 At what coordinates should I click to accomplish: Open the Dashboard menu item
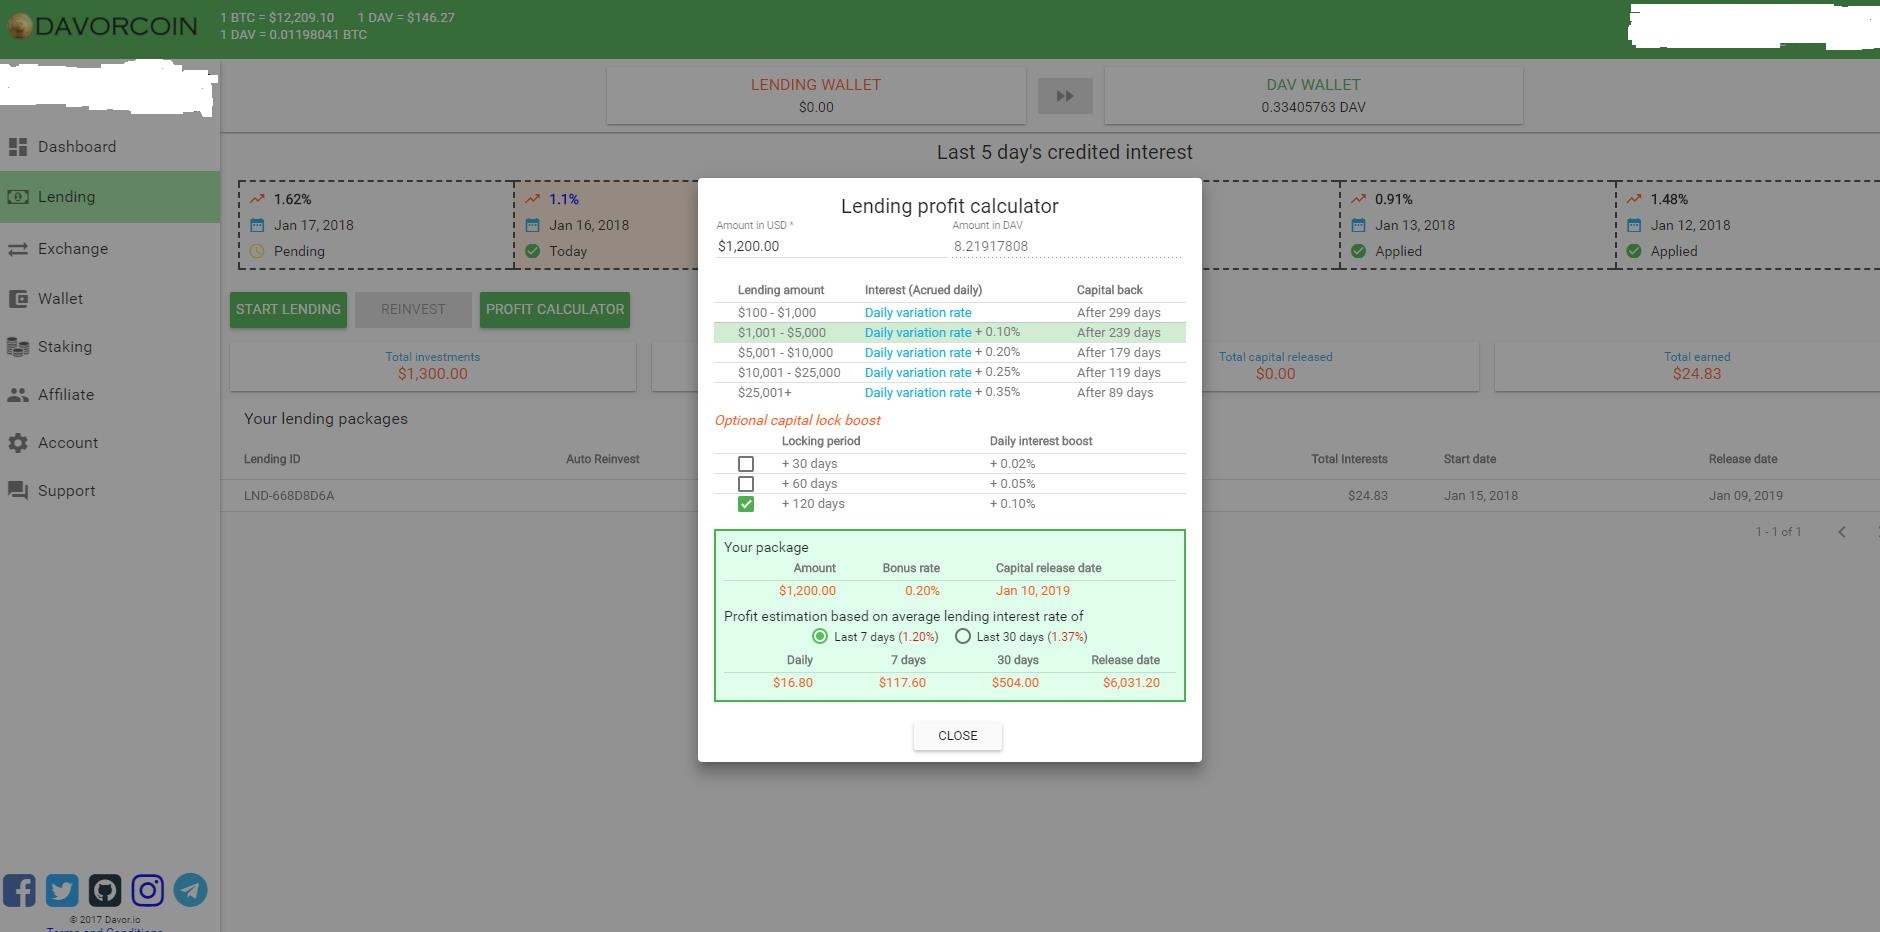110,147
